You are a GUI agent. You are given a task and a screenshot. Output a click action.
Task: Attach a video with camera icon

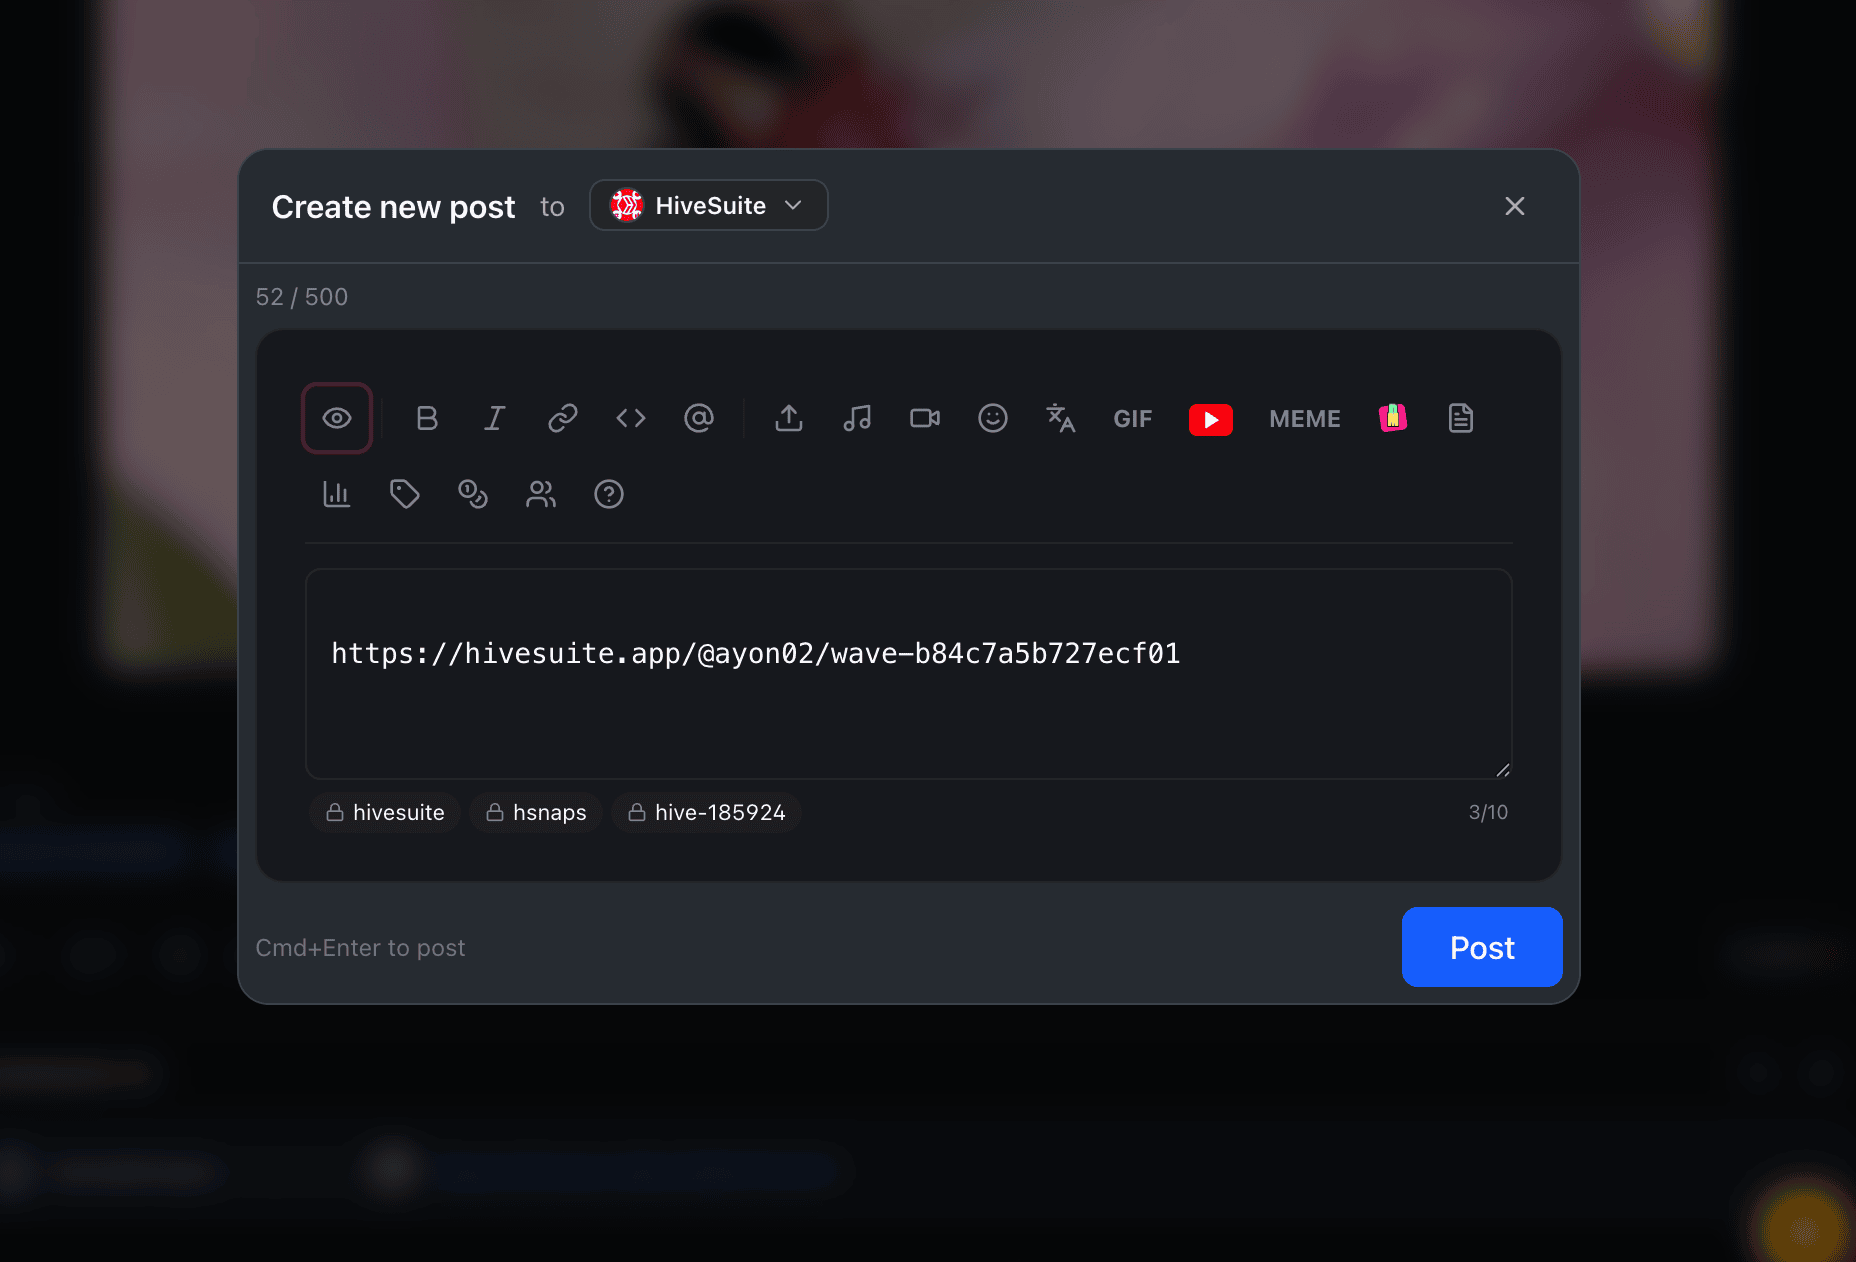(925, 418)
